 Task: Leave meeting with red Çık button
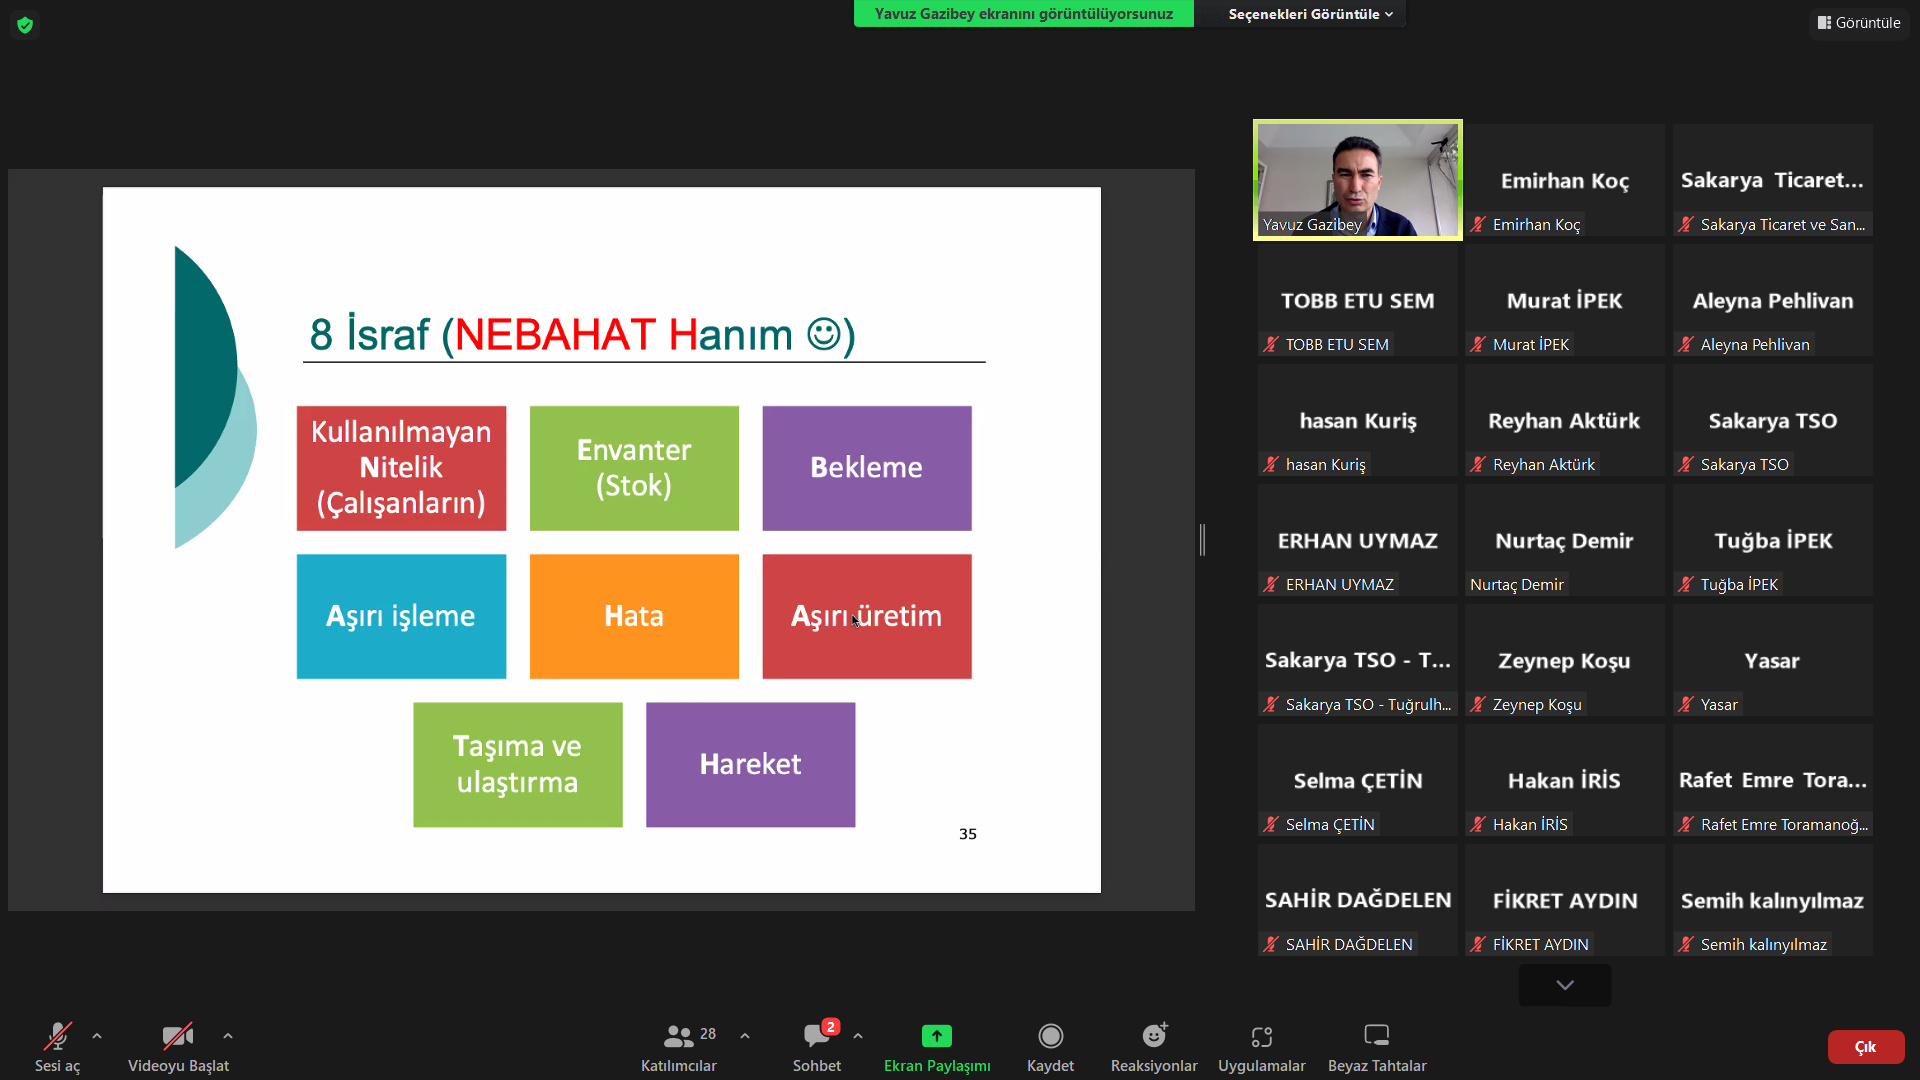(1865, 1047)
